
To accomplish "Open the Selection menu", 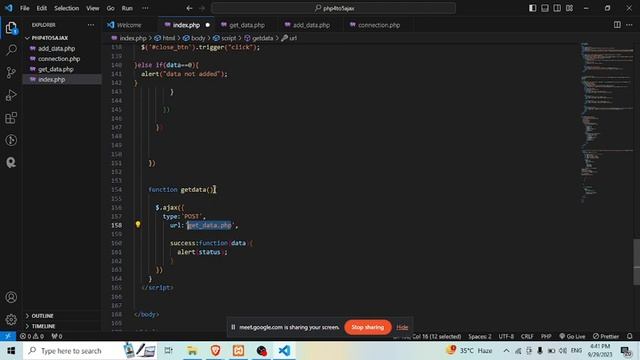I will 67,8.
